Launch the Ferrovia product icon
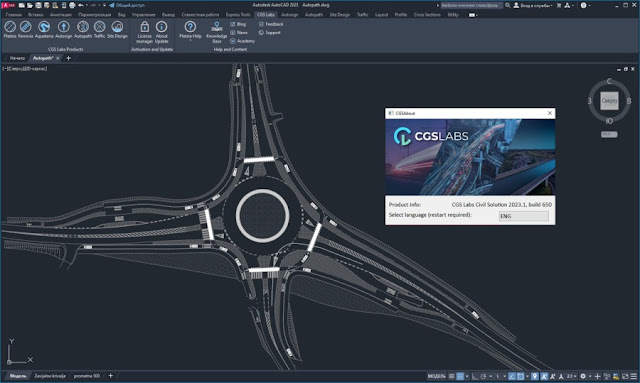Viewport: 640px width, 383px height. (x=25, y=27)
